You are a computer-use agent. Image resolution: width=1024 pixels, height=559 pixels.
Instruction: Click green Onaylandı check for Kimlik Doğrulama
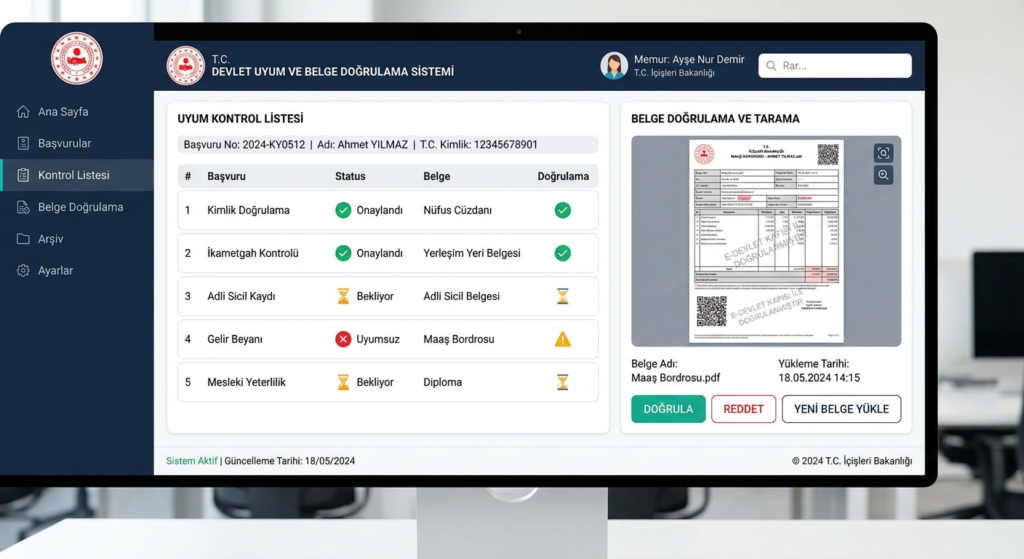click(343, 210)
